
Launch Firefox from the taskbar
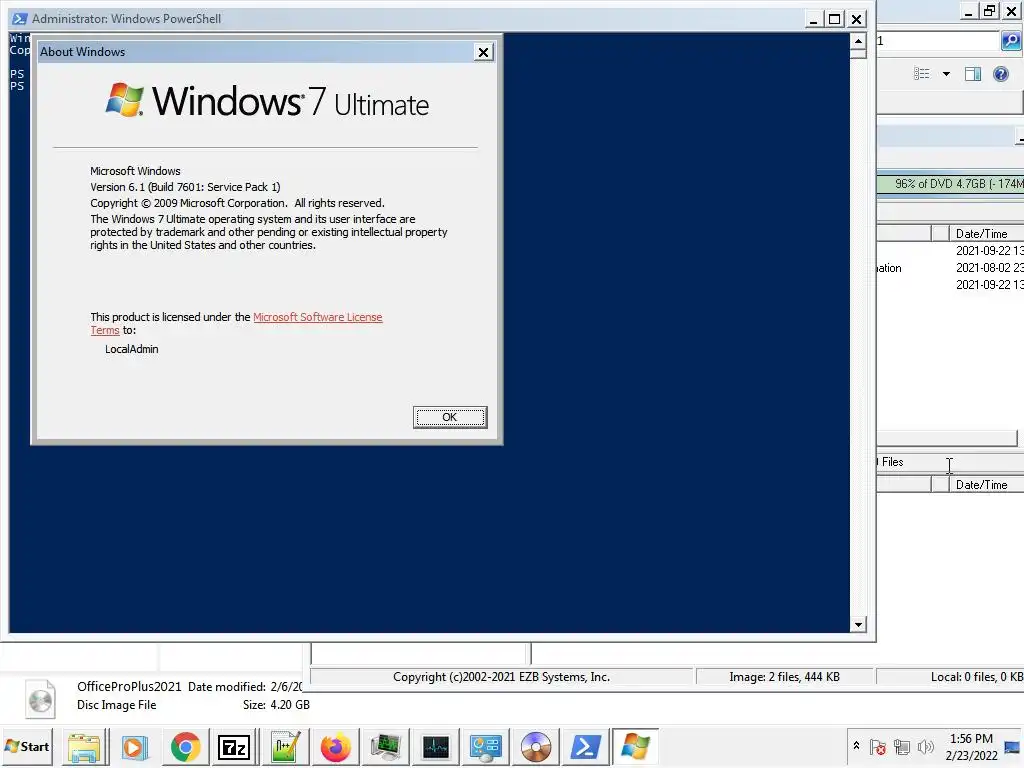click(335, 747)
